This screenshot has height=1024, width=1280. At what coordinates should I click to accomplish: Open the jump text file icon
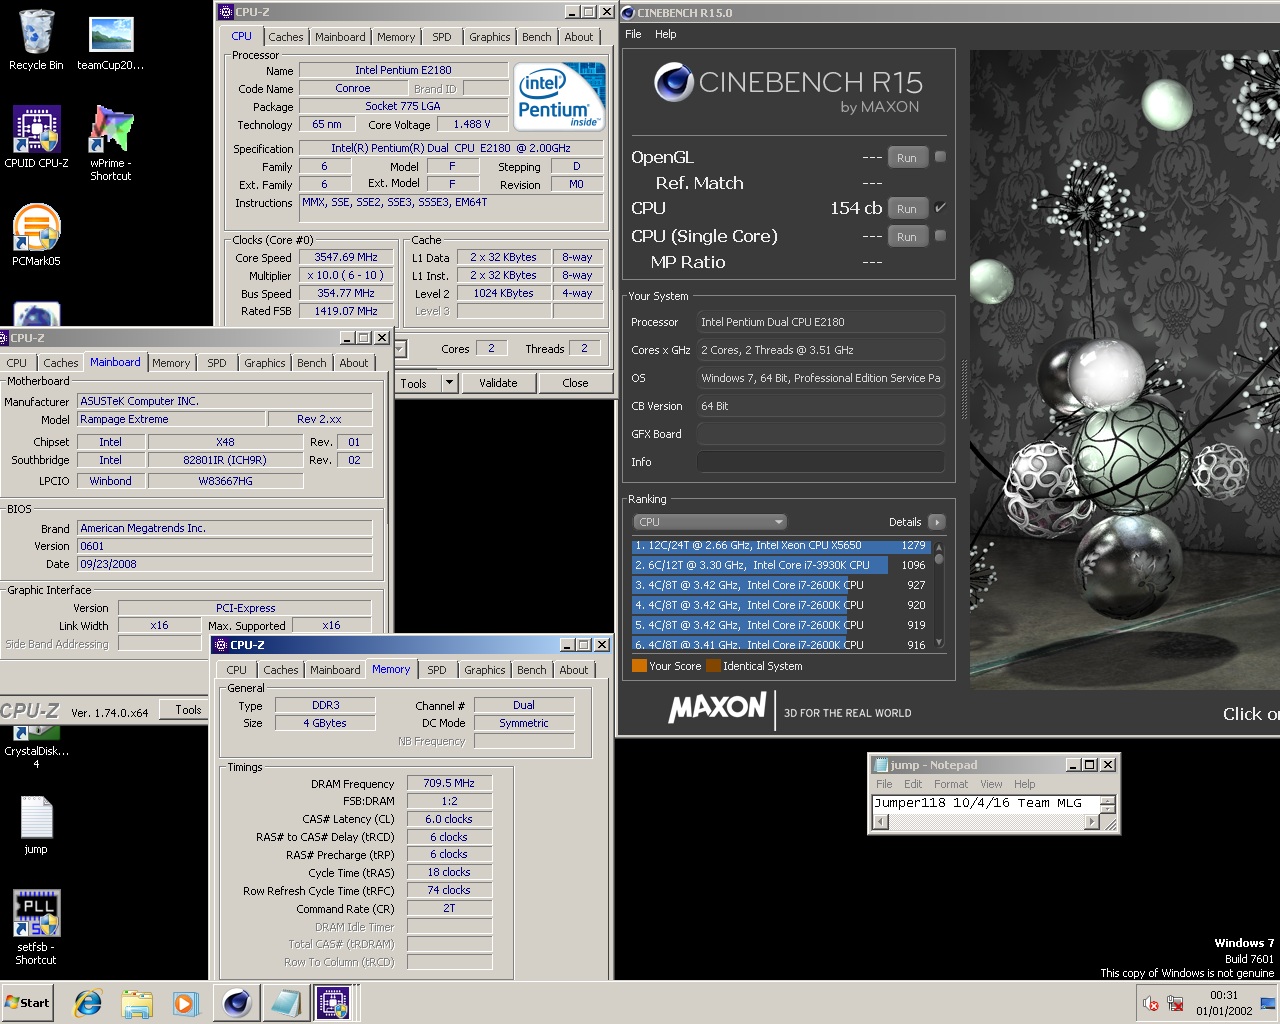(36, 825)
